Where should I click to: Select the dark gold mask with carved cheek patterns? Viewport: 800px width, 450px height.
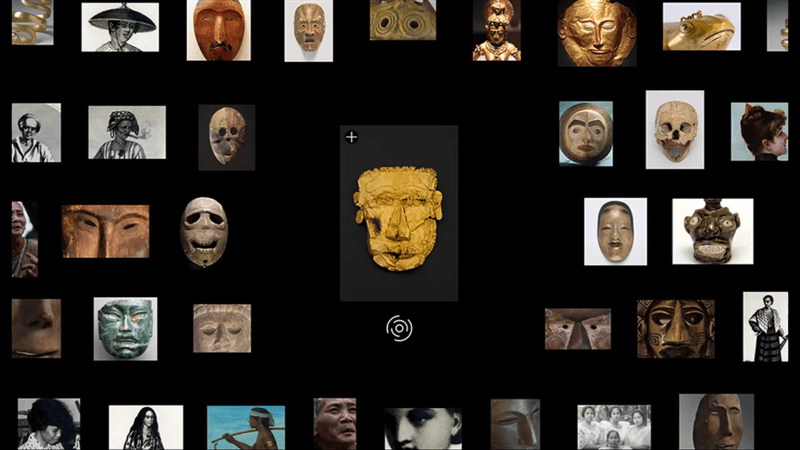tap(676, 329)
